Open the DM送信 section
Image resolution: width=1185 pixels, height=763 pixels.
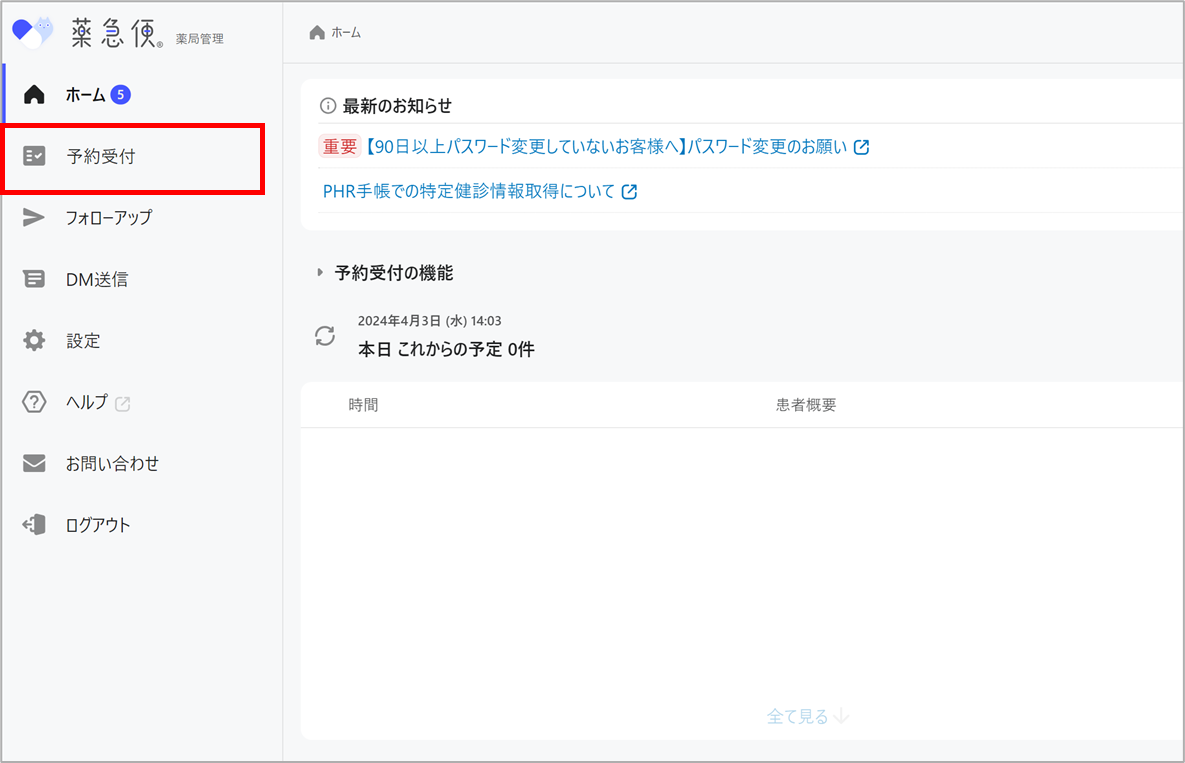pyautogui.click(x=95, y=278)
